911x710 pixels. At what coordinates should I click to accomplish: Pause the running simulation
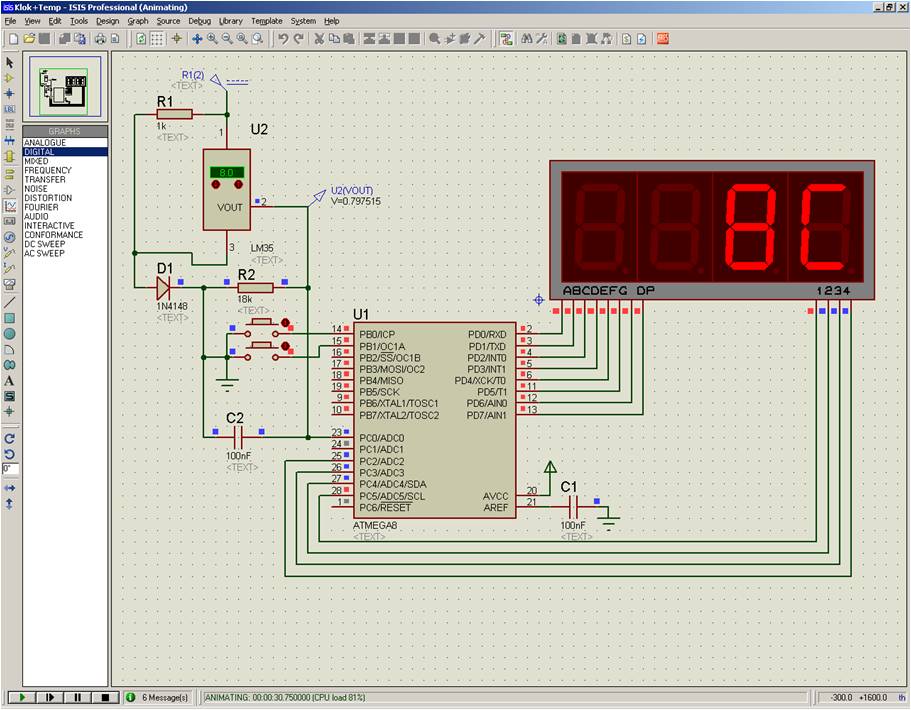click(x=77, y=697)
